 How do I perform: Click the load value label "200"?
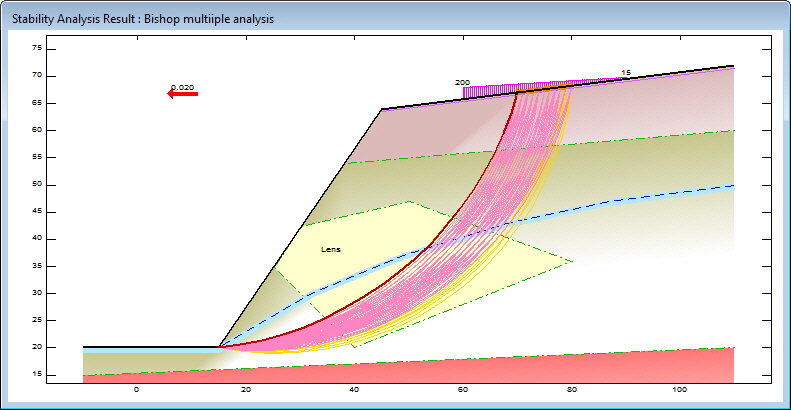point(462,82)
